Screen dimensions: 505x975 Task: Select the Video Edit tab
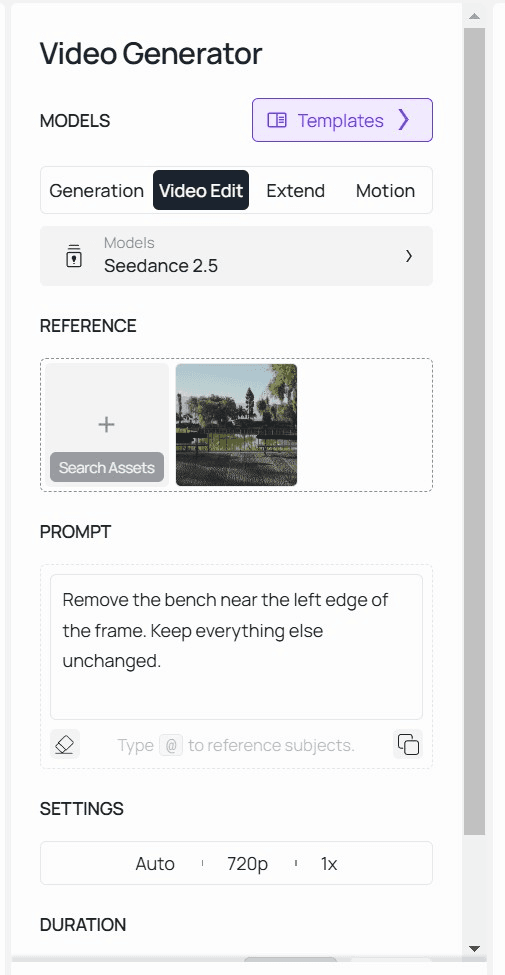[201, 190]
